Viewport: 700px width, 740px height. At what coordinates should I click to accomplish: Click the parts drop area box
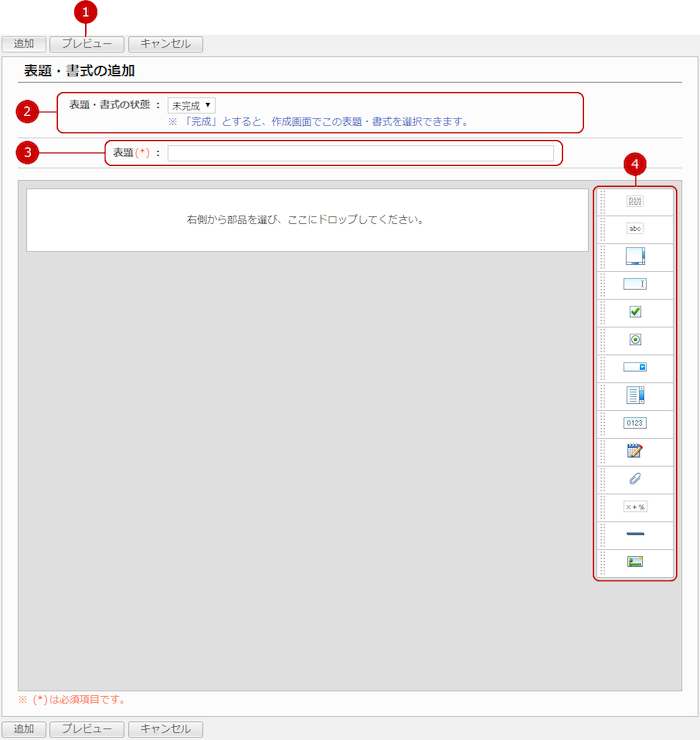(x=306, y=219)
